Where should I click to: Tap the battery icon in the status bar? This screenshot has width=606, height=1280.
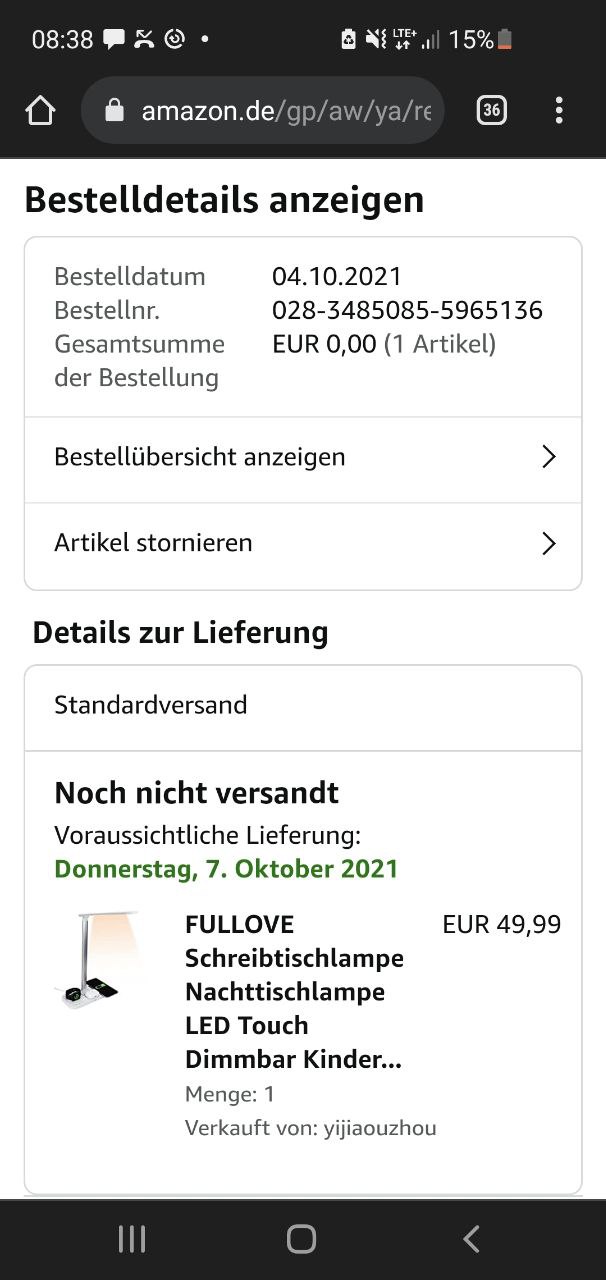(505, 40)
